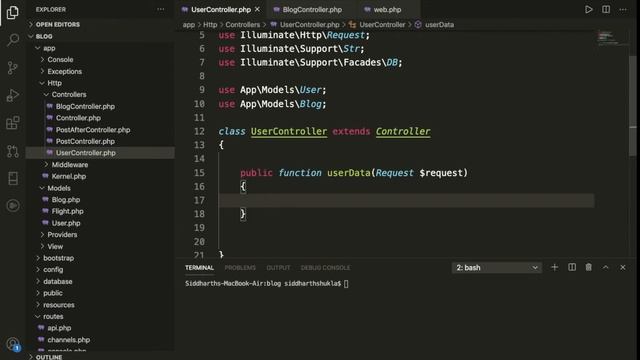Open Blog.php model file
Screen dimensions: 640x360
[100, 200]
